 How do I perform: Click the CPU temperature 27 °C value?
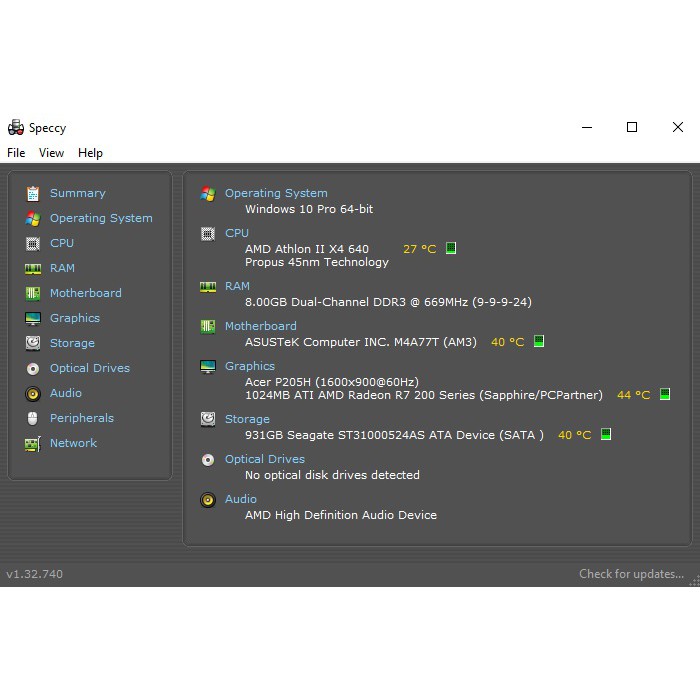point(420,249)
